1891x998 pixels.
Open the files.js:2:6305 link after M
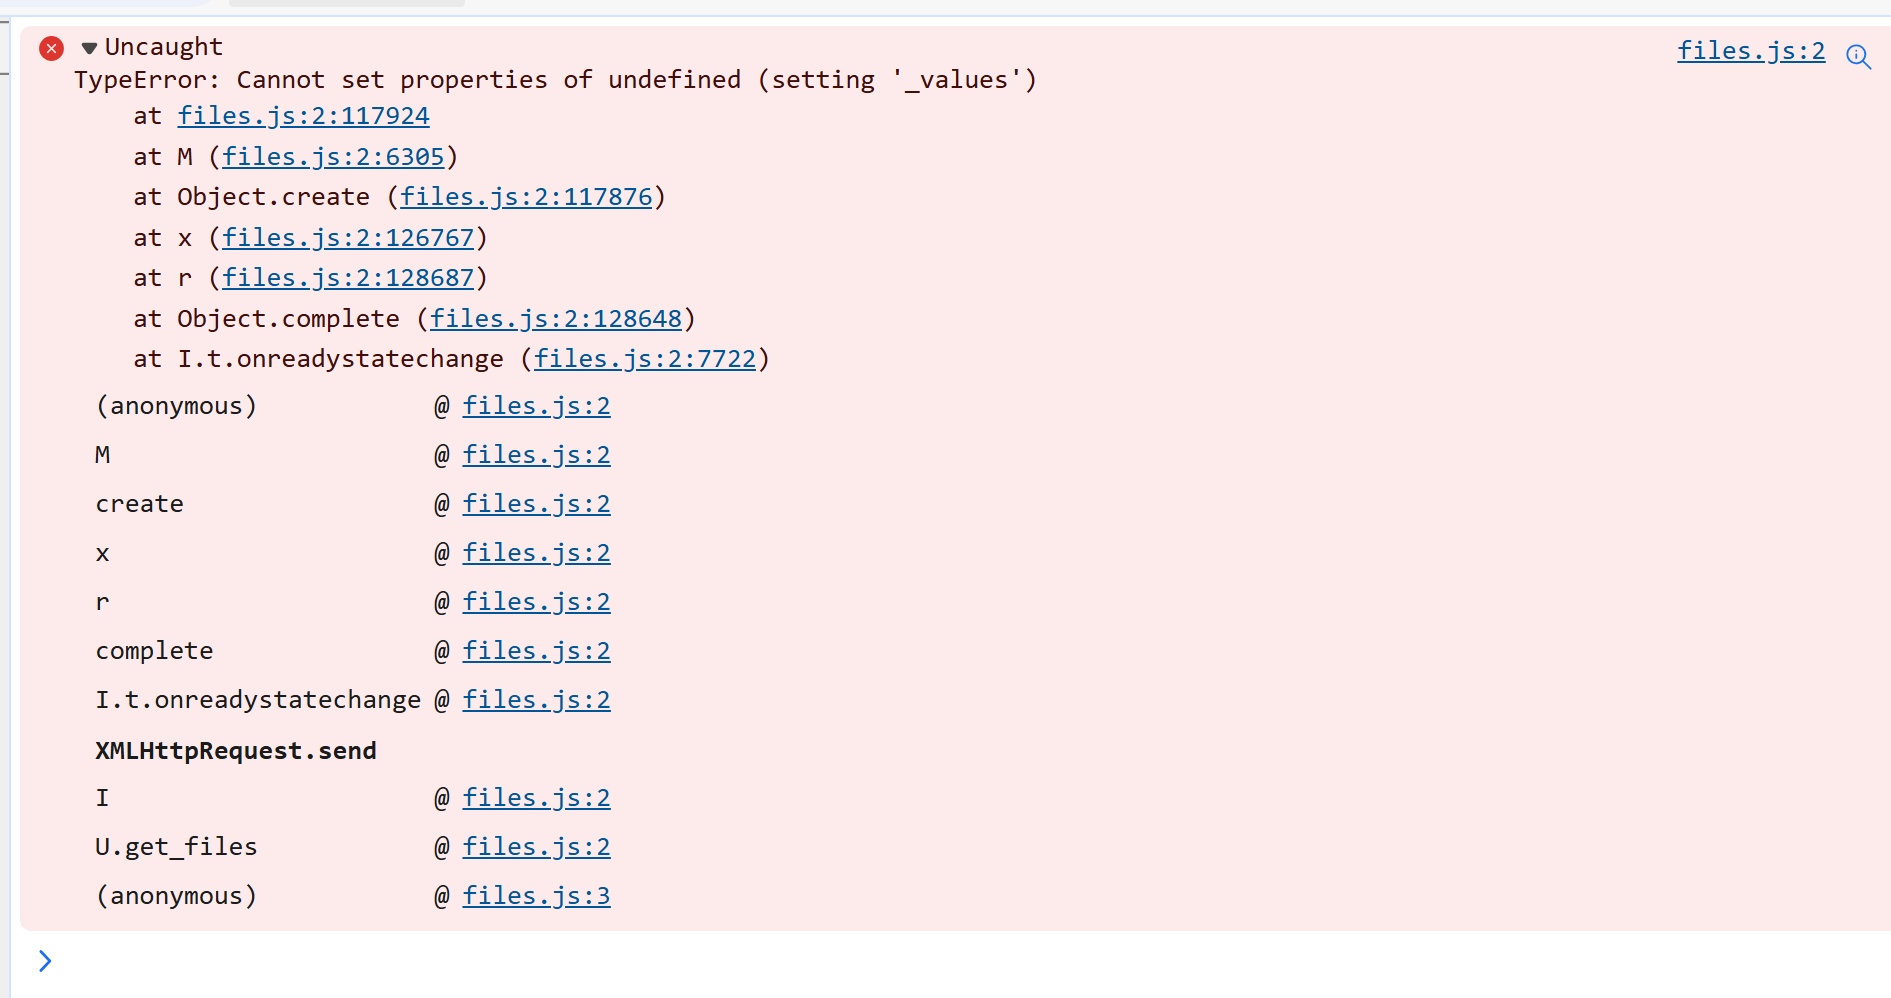[332, 157]
